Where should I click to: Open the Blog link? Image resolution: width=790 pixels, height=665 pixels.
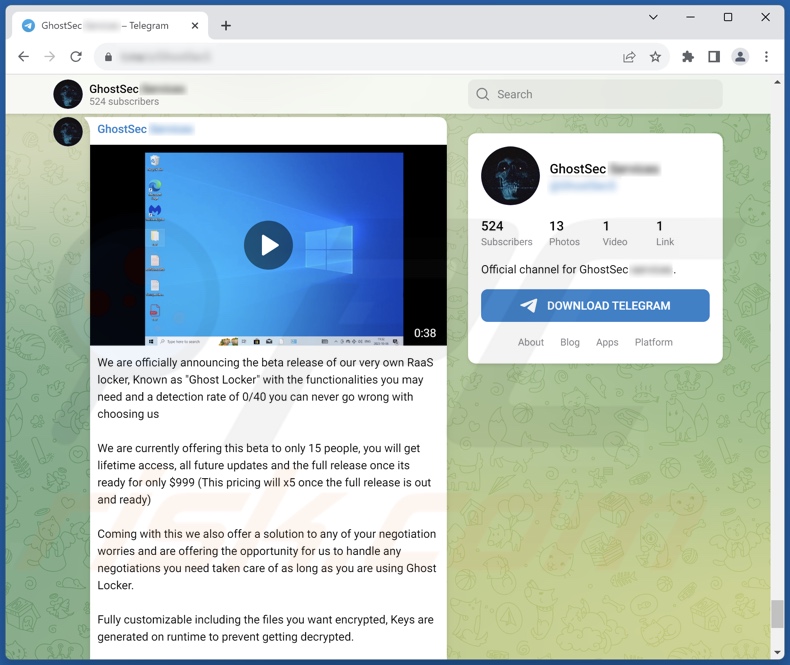point(570,342)
